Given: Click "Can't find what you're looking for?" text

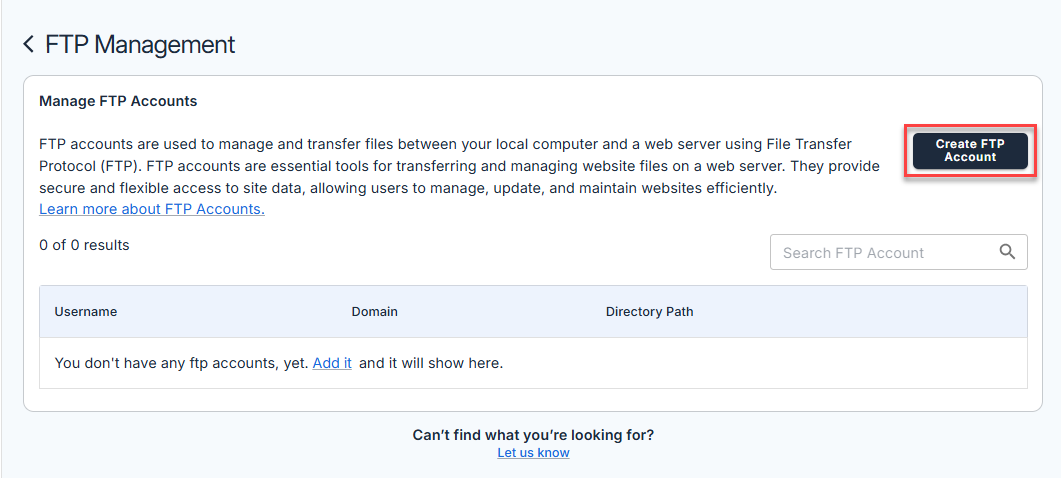Looking at the screenshot, I should (533, 435).
